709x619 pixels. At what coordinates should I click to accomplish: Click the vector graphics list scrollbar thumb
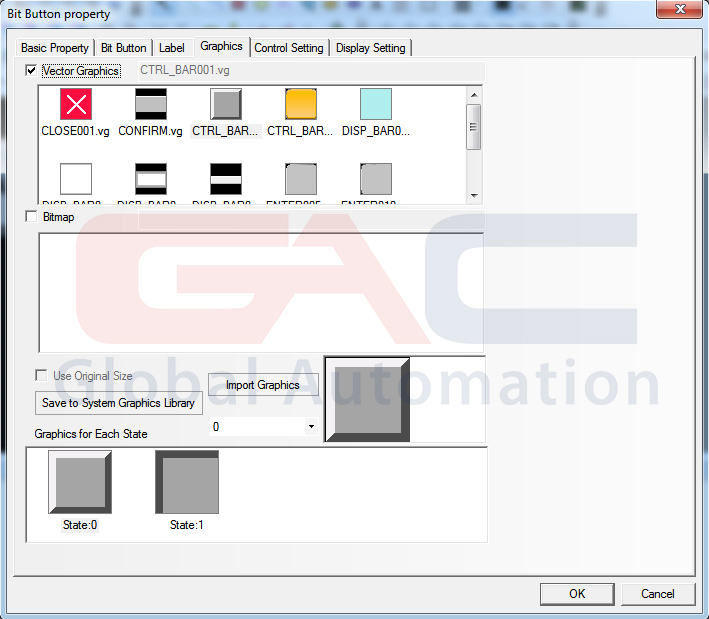474,127
